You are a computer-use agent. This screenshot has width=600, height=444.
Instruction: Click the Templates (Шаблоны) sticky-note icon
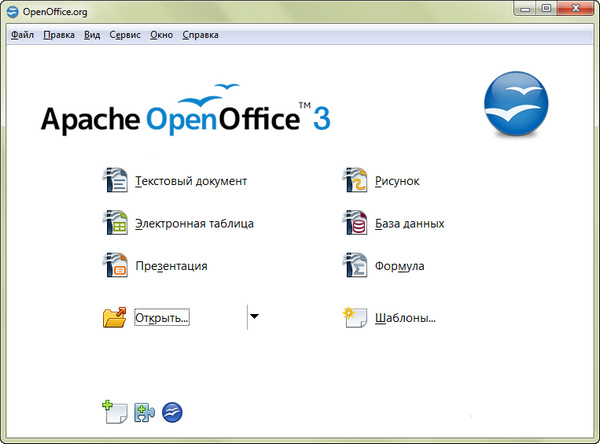[x=355, y=317]
